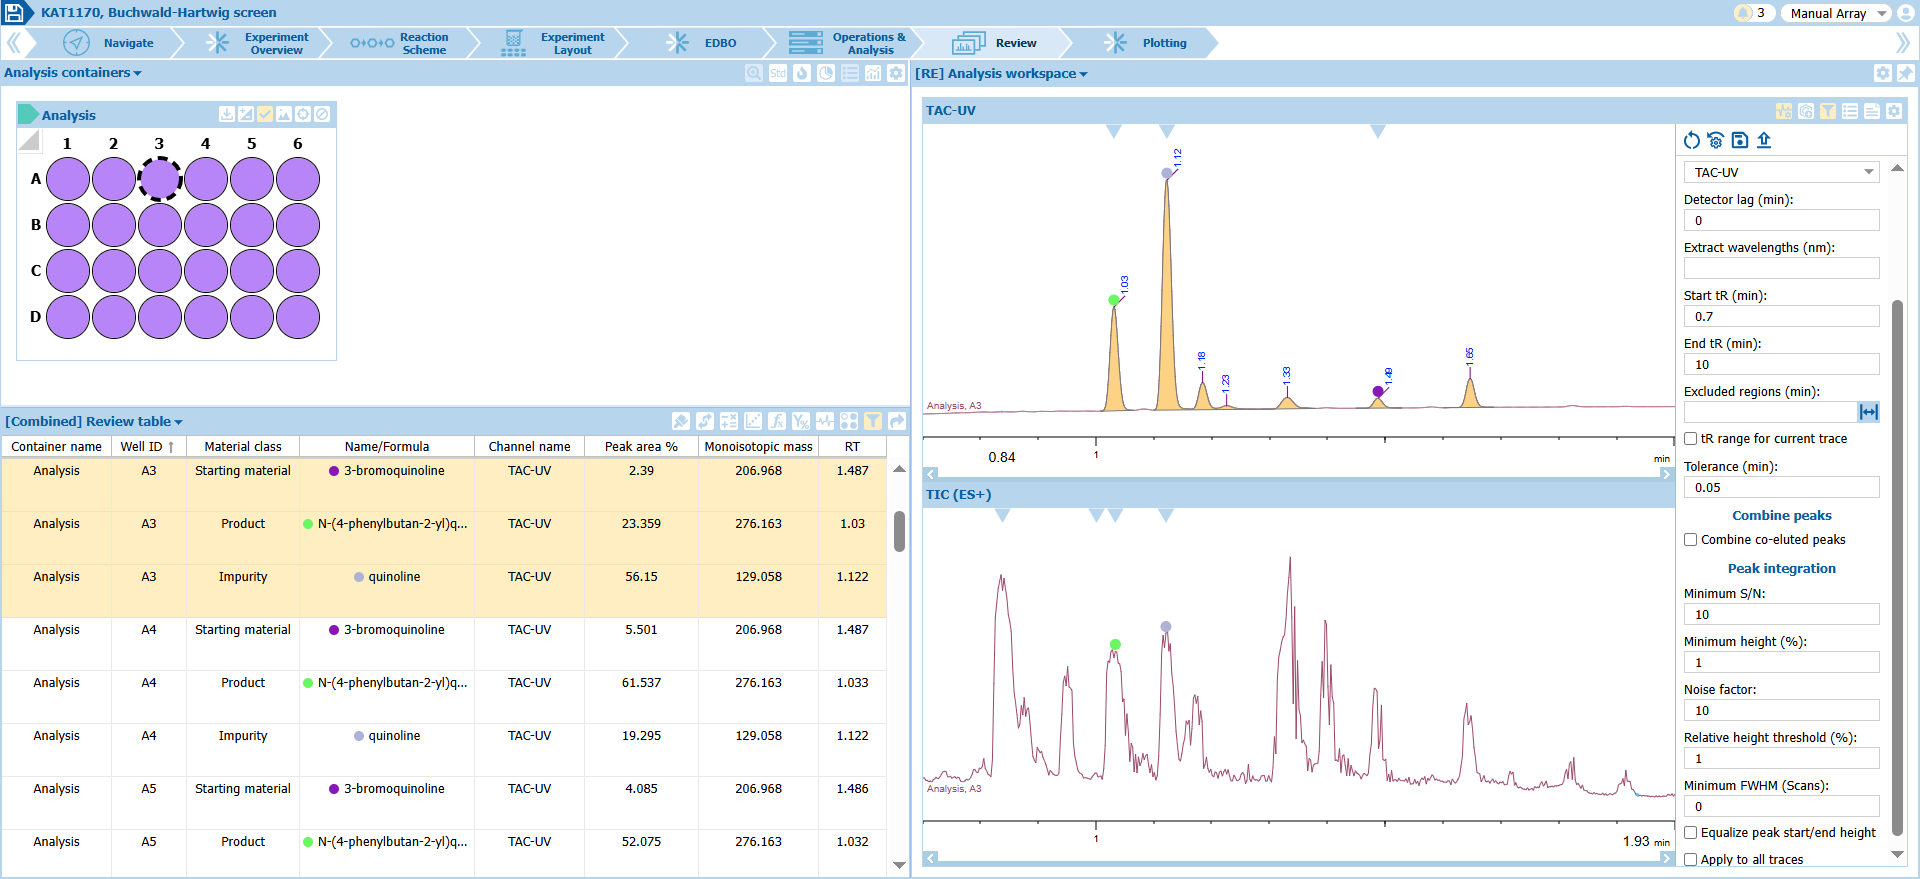The image size is (1920, 879).
Task: Toggle the funnel filter icon in Review table
Action: pos(873,422)
